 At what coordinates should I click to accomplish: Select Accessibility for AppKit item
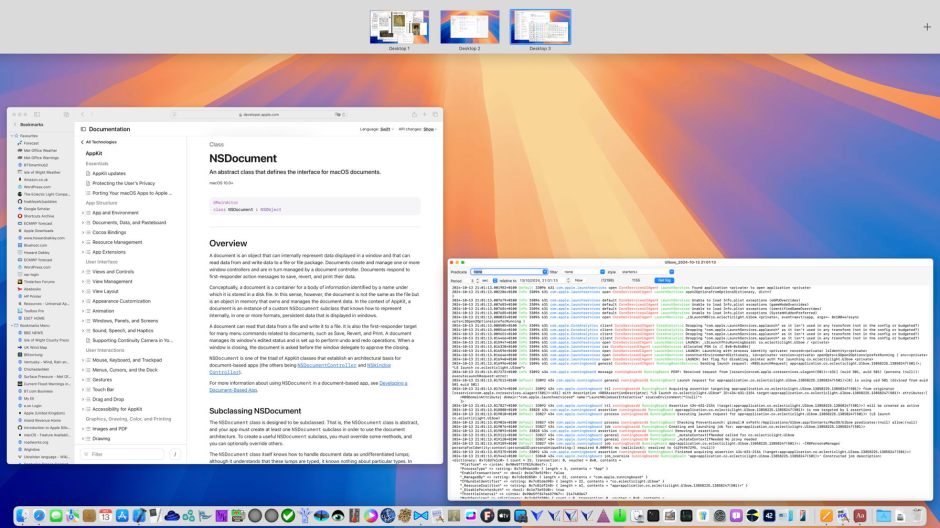(117, 409)
